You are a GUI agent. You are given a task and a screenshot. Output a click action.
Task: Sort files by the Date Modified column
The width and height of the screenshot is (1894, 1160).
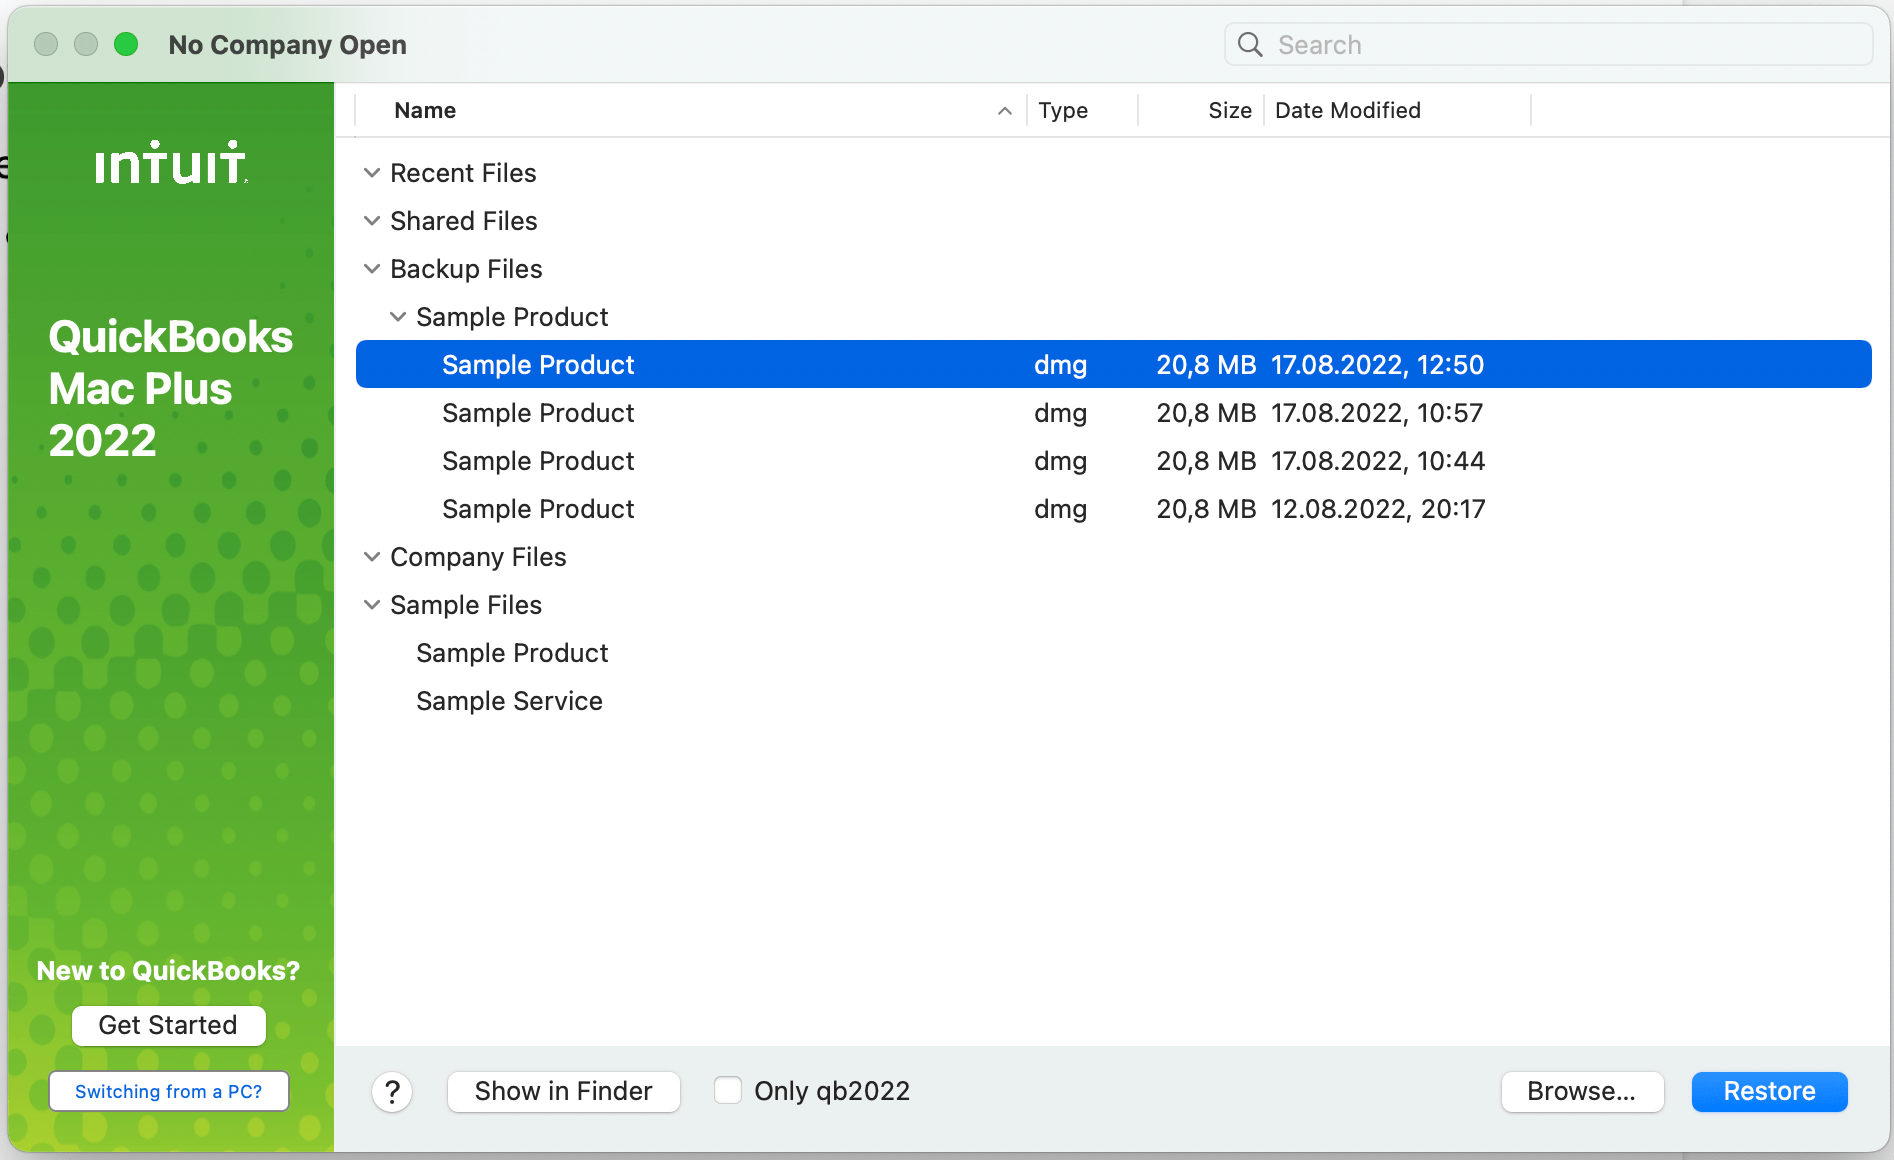click(1348, 110)
